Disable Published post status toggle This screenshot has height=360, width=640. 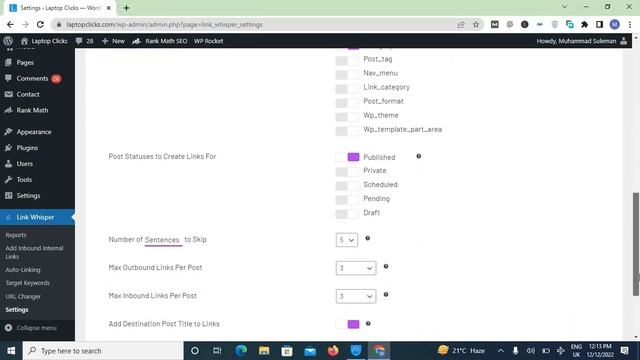[x=347, y=157]
